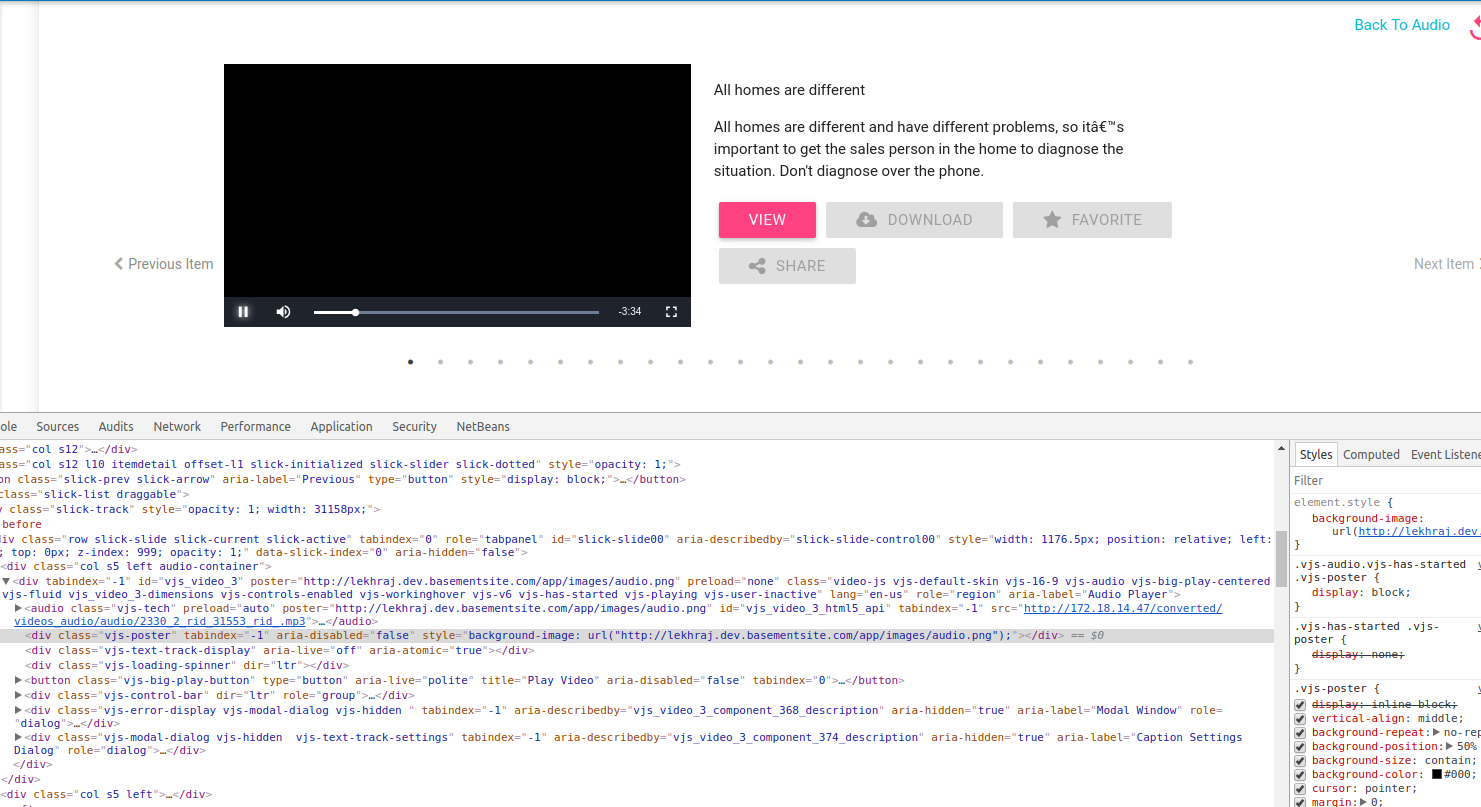The height and width of the screenshot is (807, 1481).
Task: Click the Previous Item chevron arrow
Action: tap(119, 263)
